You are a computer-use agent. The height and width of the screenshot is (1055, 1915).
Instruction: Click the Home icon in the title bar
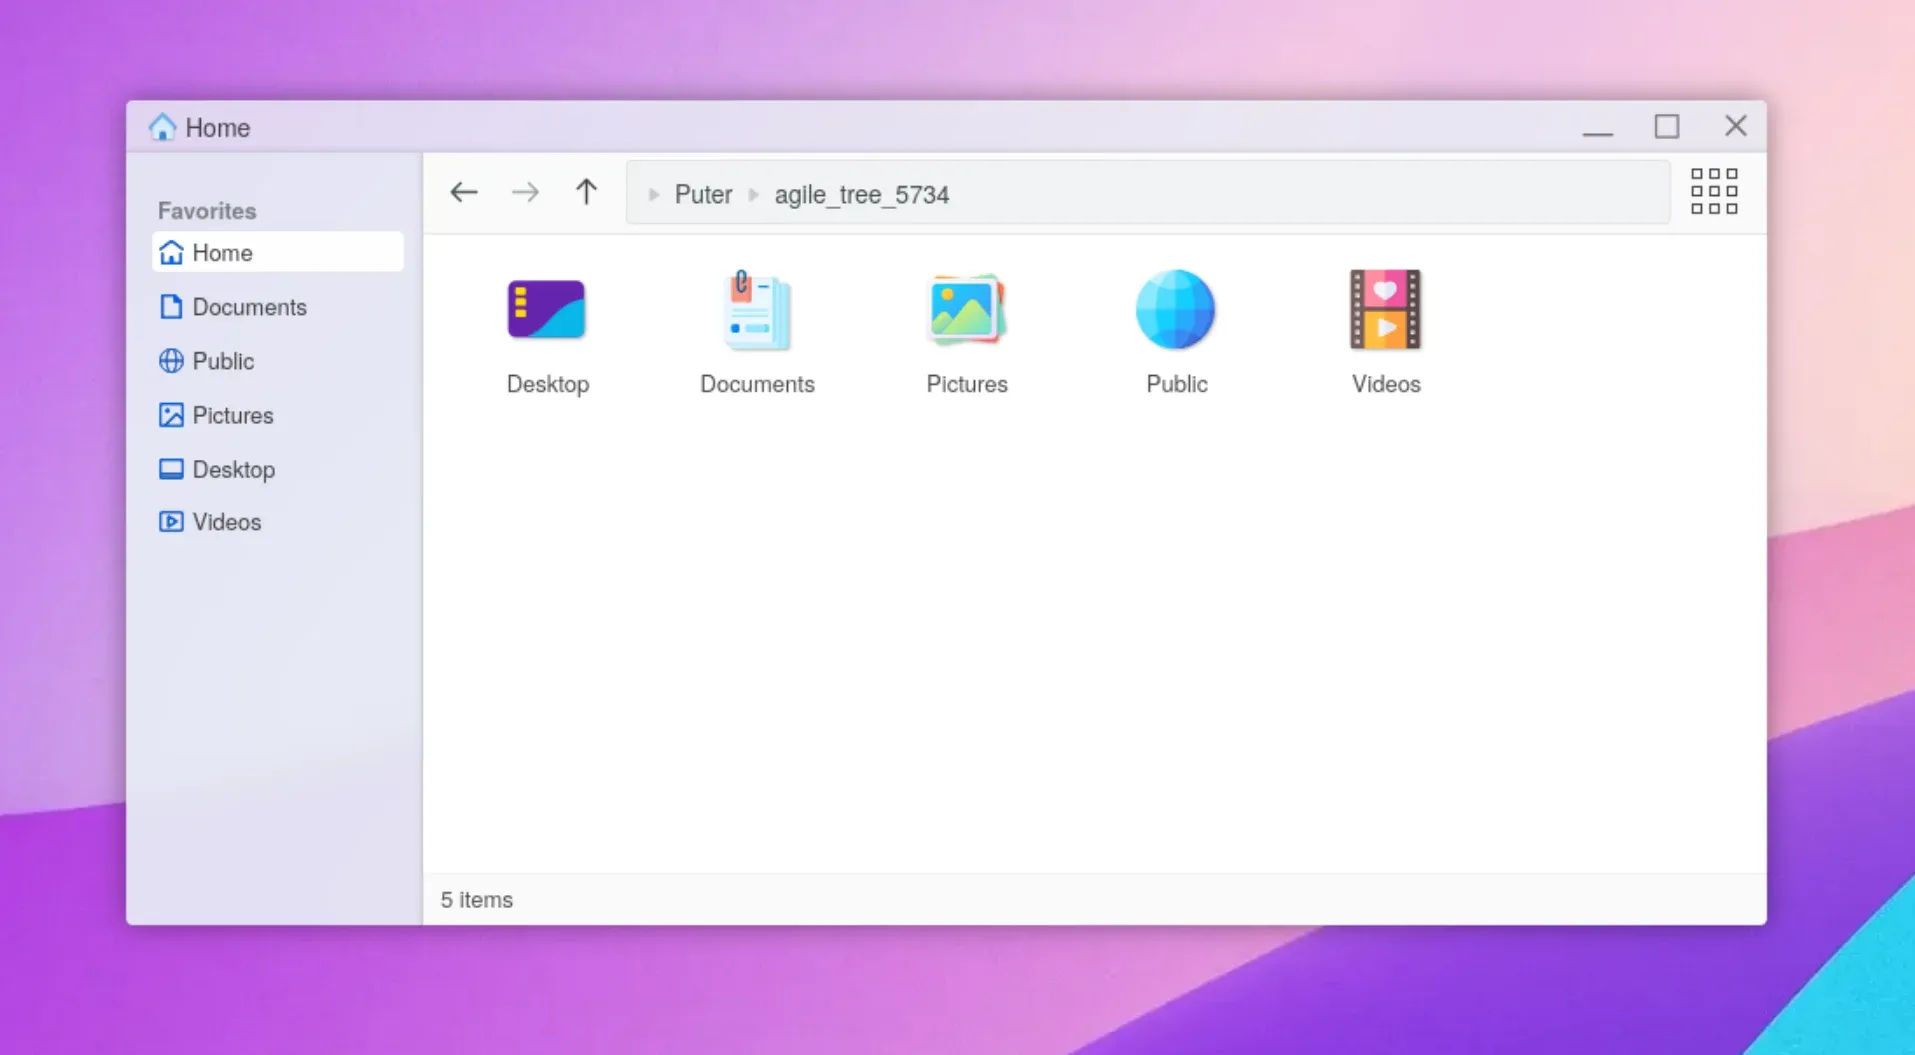tap(162, 126)
